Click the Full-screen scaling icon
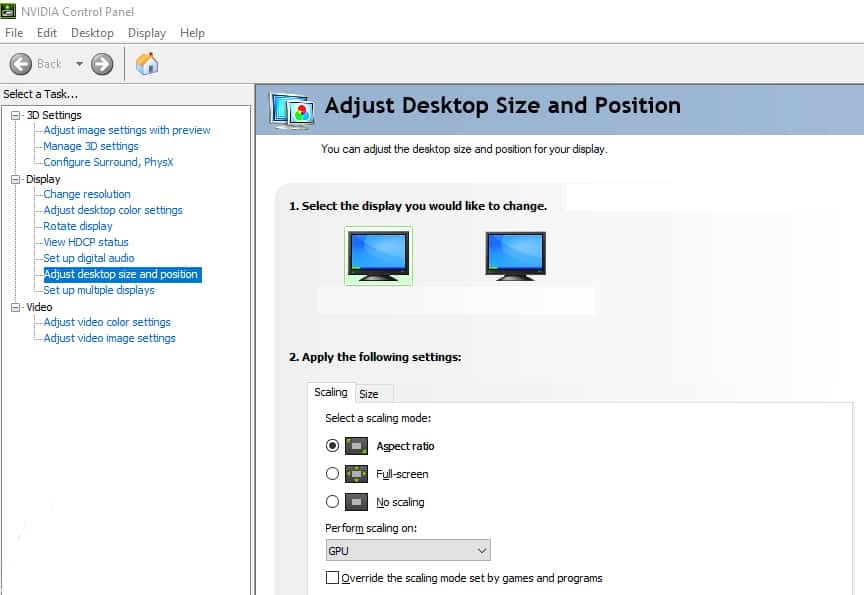The image size is (864, 595). click(356, 474)
